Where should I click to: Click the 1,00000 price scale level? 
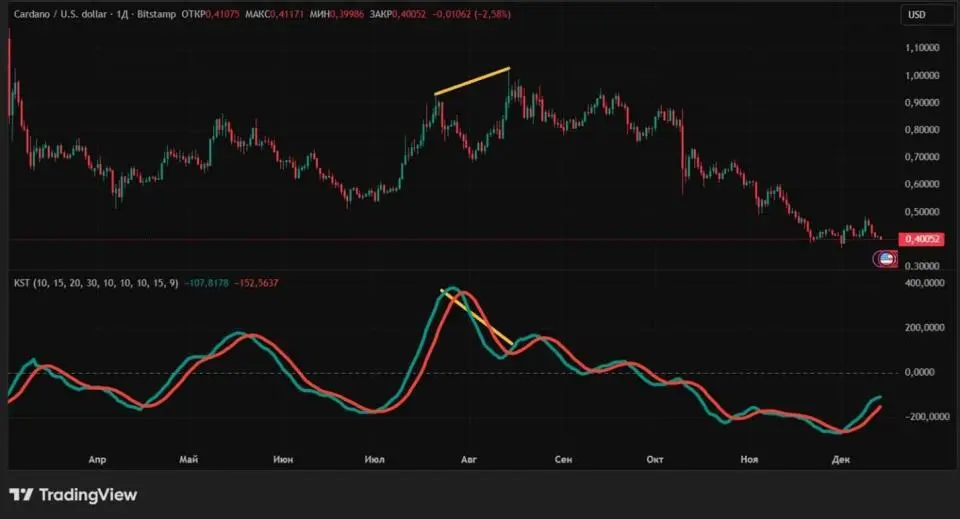[921, 76]
